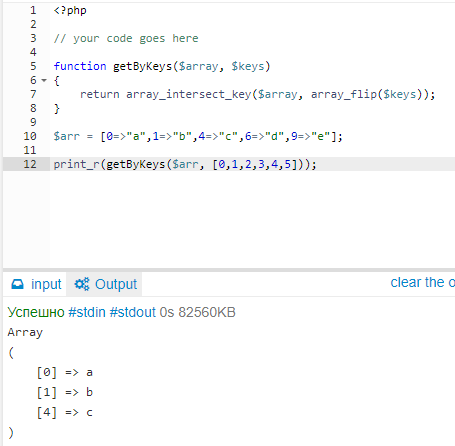Click on the $arr assignment line

pos(198,136)
